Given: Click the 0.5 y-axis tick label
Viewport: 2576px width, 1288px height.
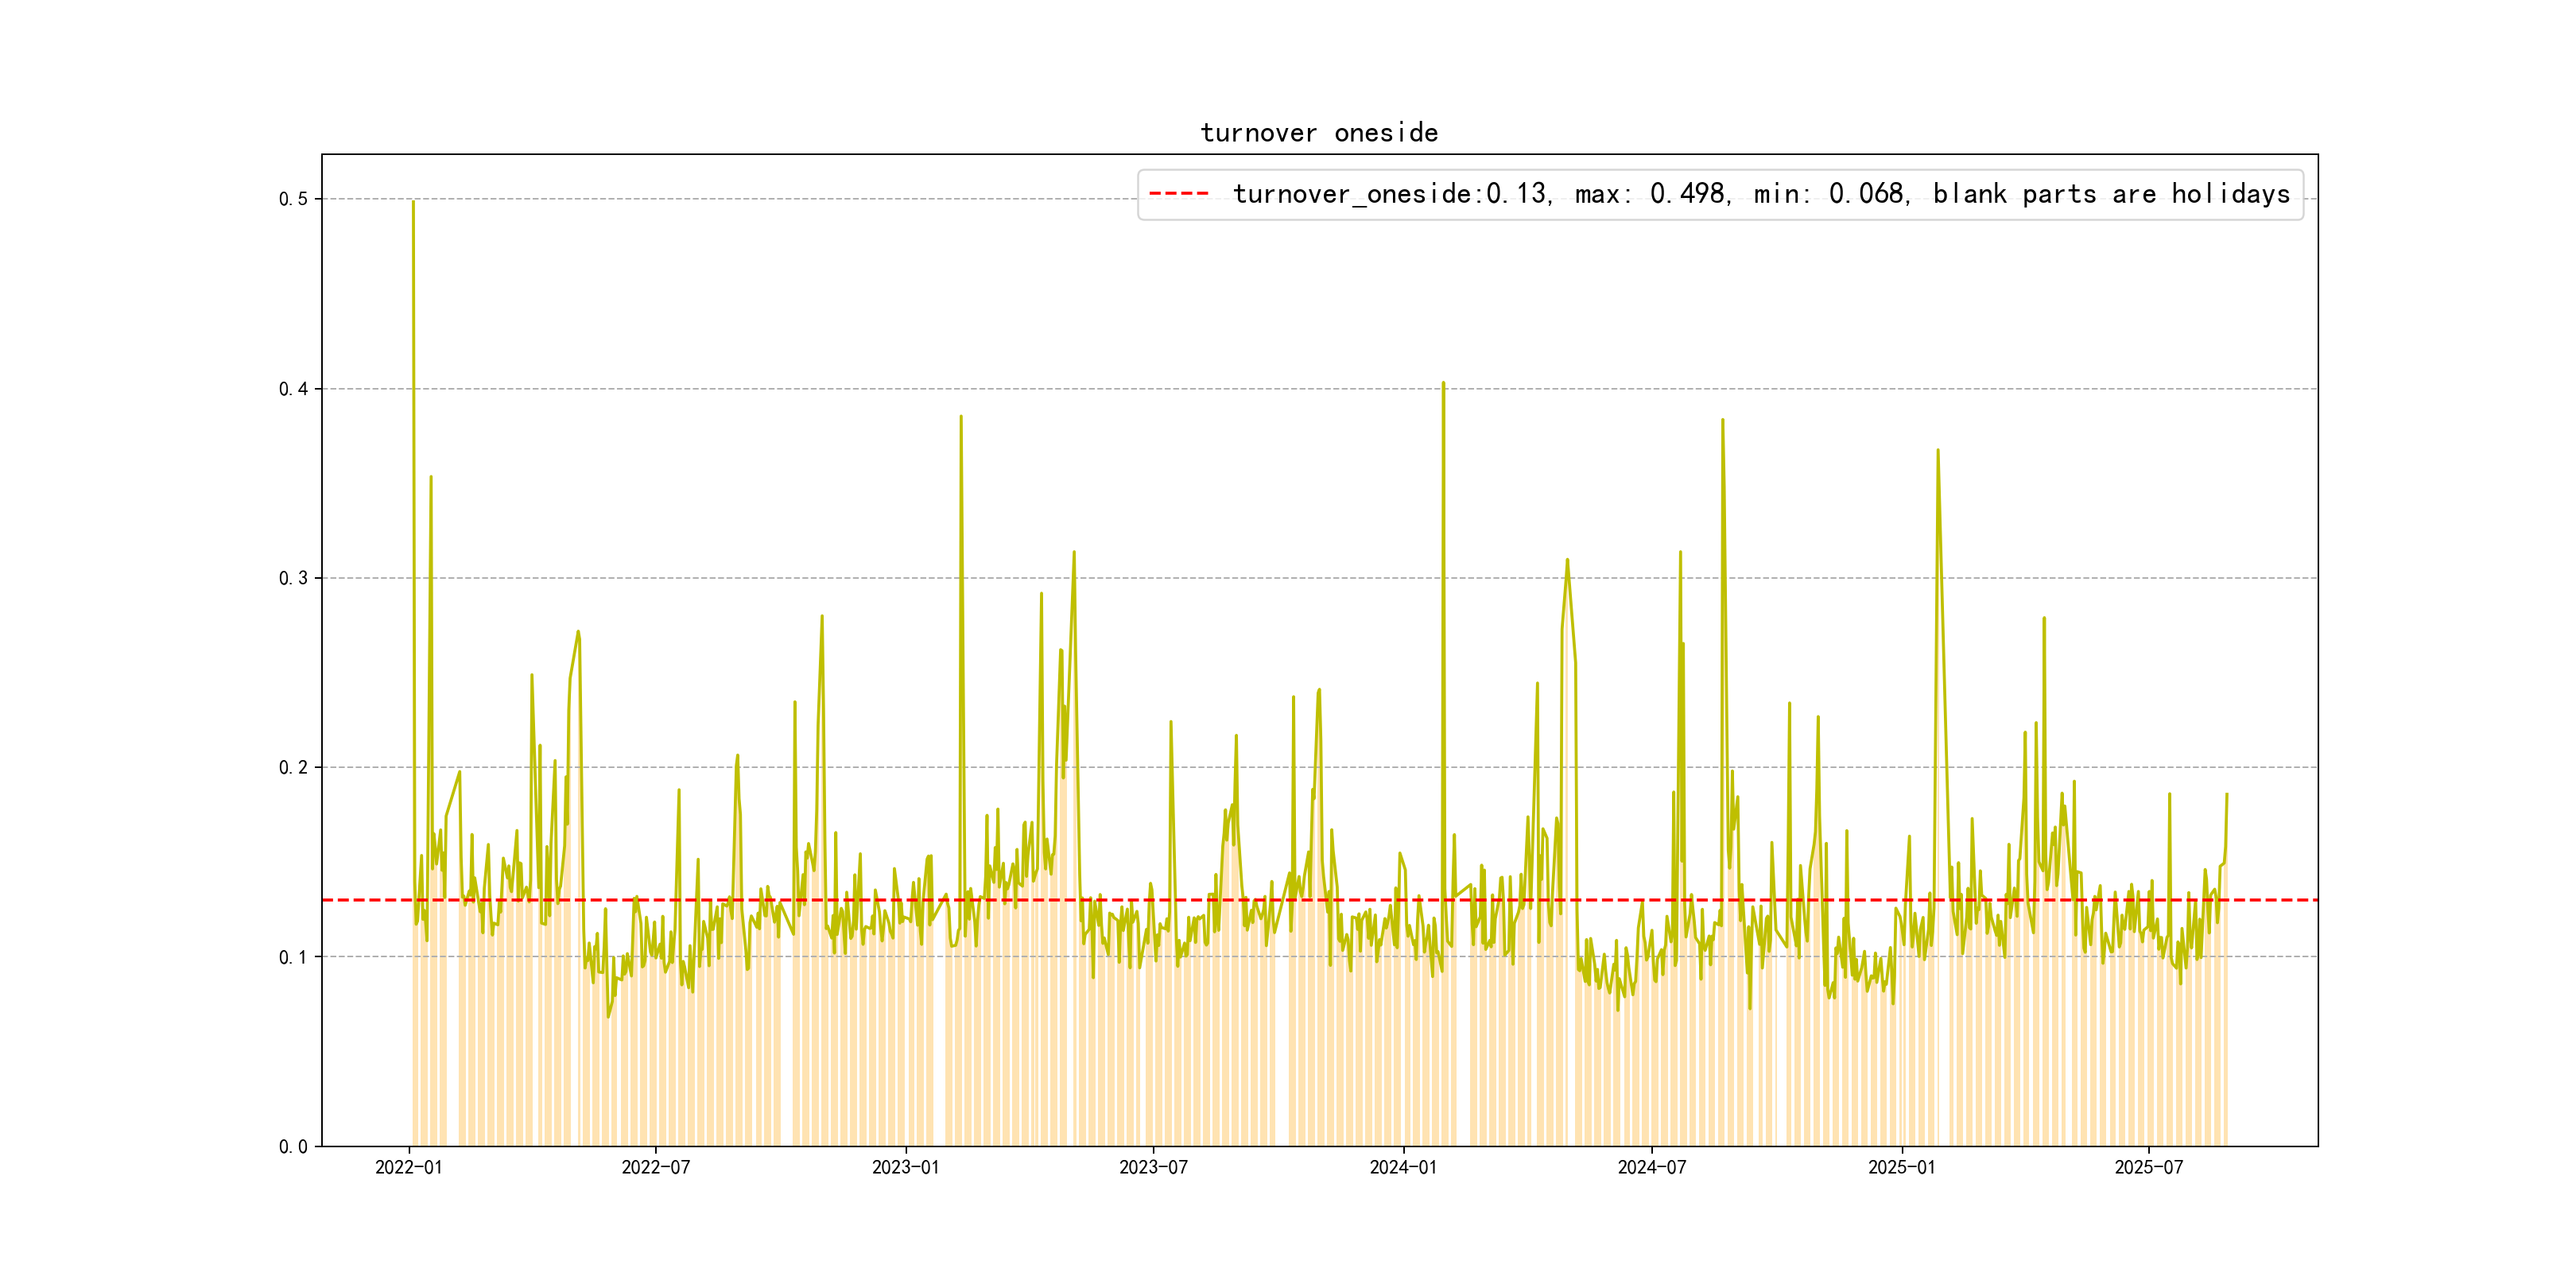Looking at the screenshot, I should [x=293, y=199].
